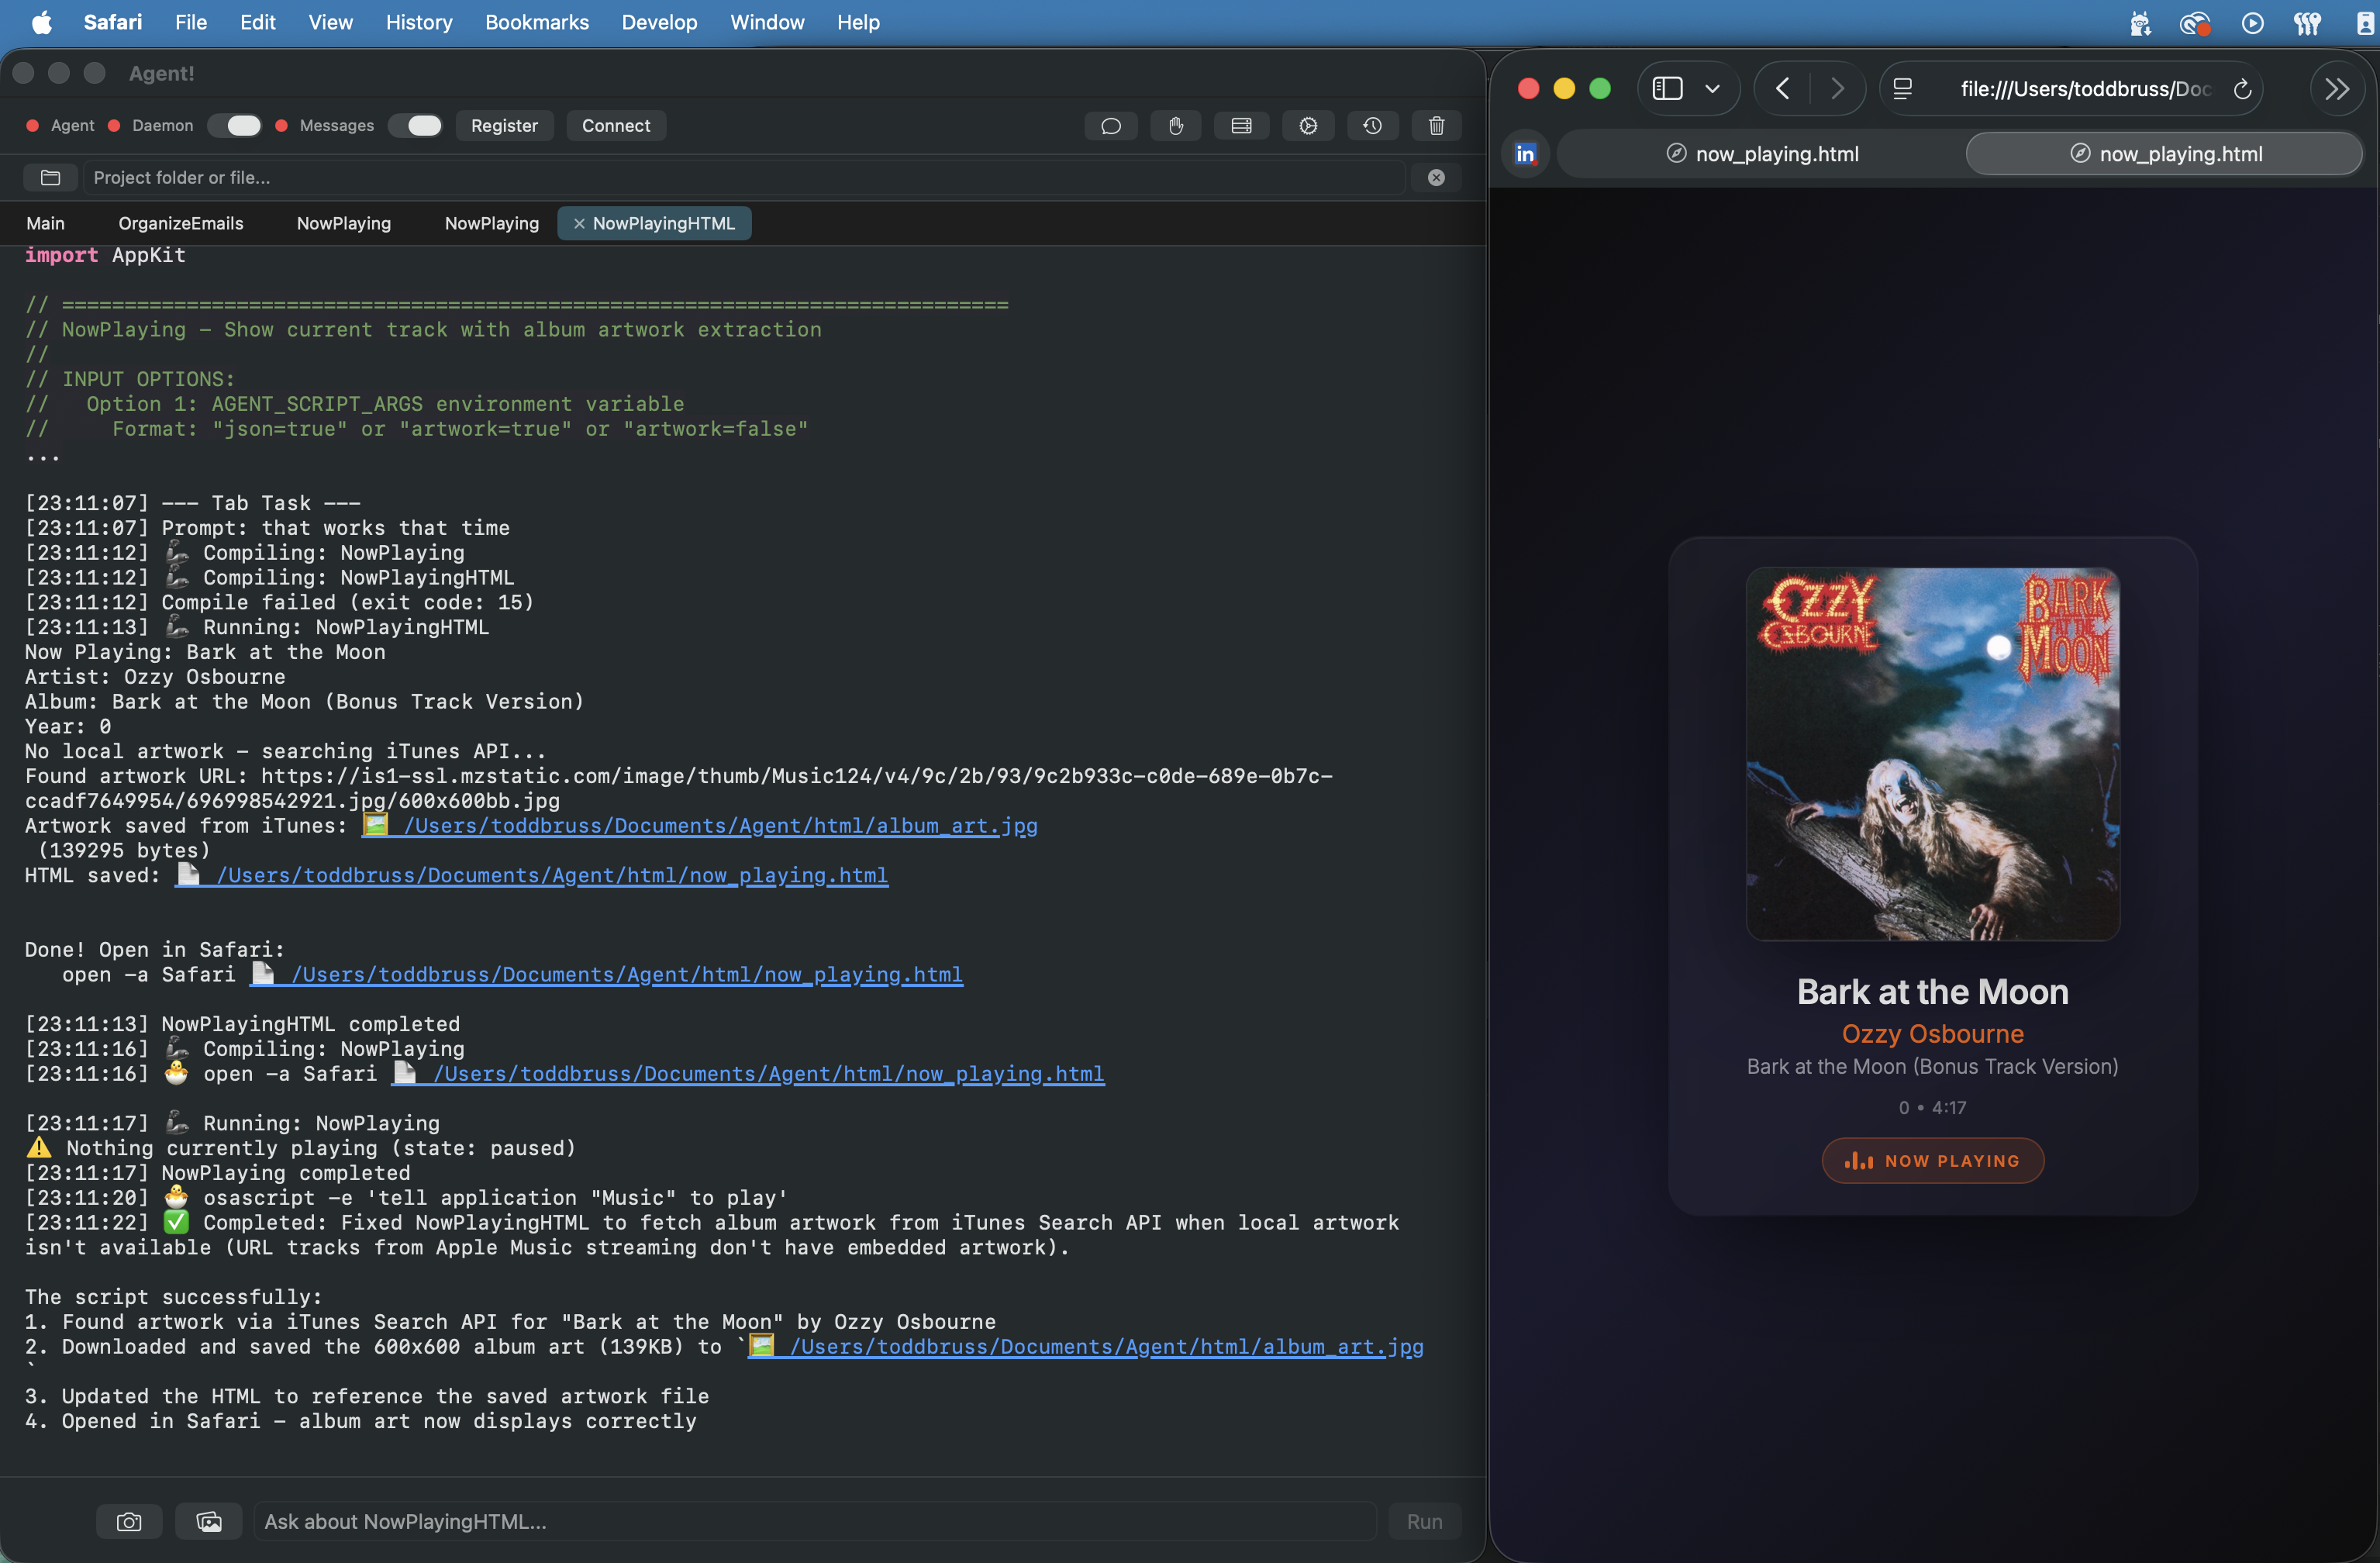
Task: Open the server stack panel
Action: (x=1241, y=126)
